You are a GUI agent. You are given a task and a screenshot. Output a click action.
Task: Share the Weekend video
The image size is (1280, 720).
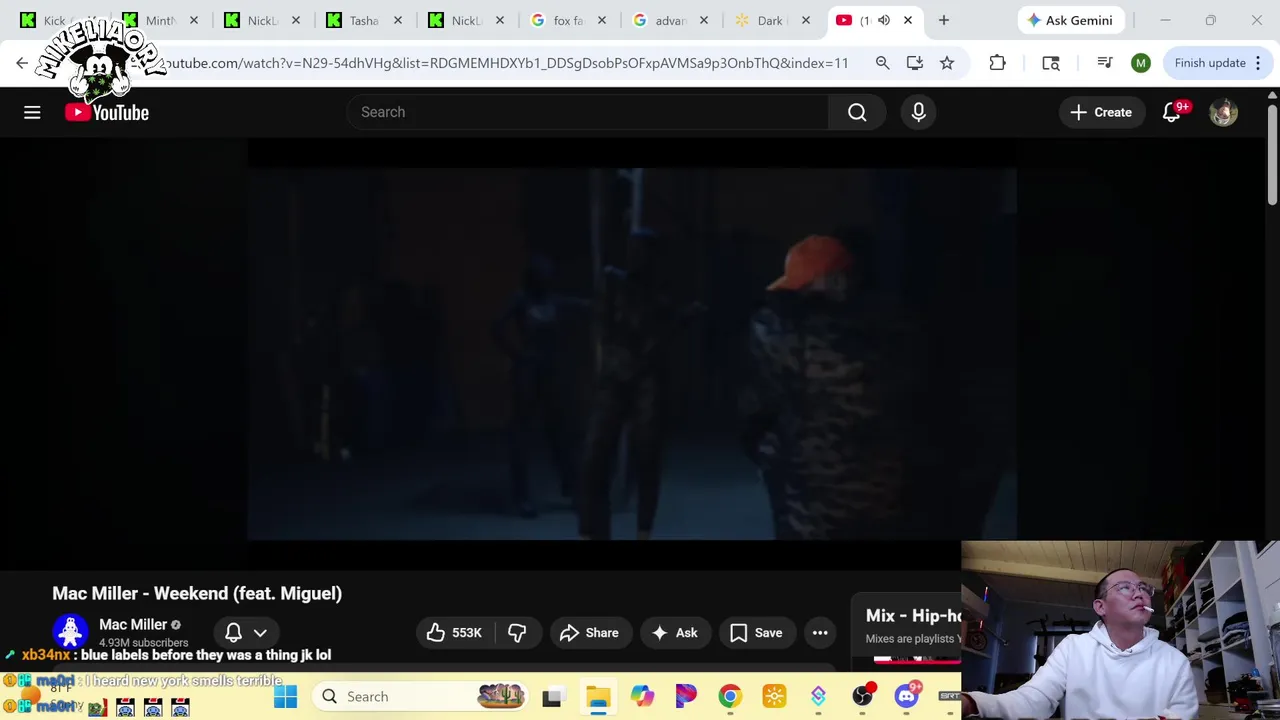point(590,632)
